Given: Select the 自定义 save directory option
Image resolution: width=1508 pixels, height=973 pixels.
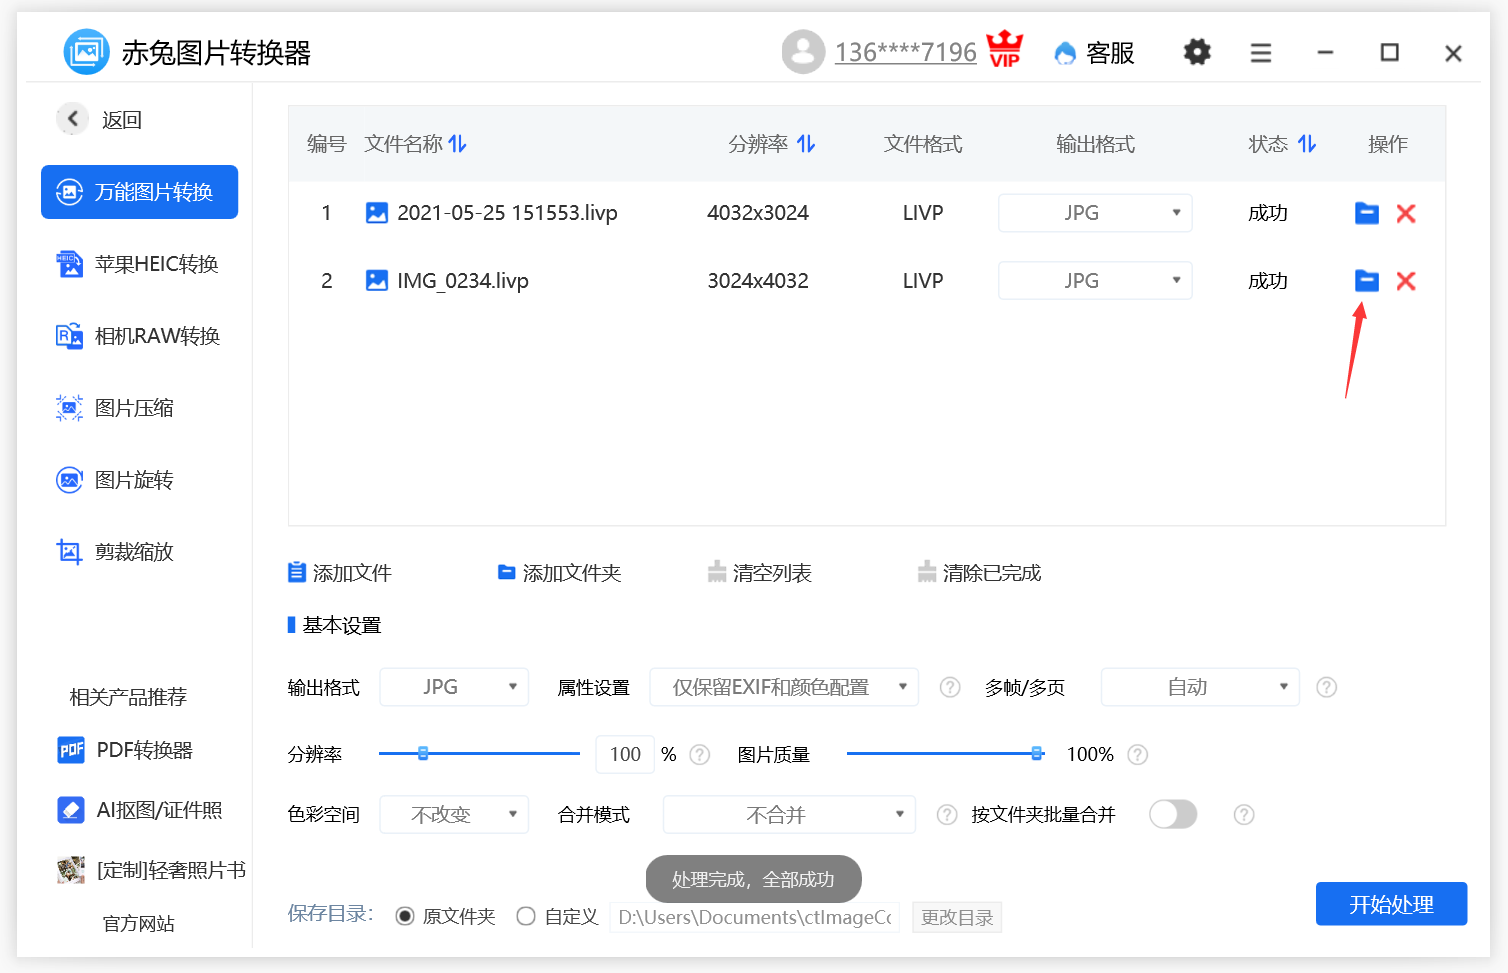Looking at the screenshot, I should (526, 916).
